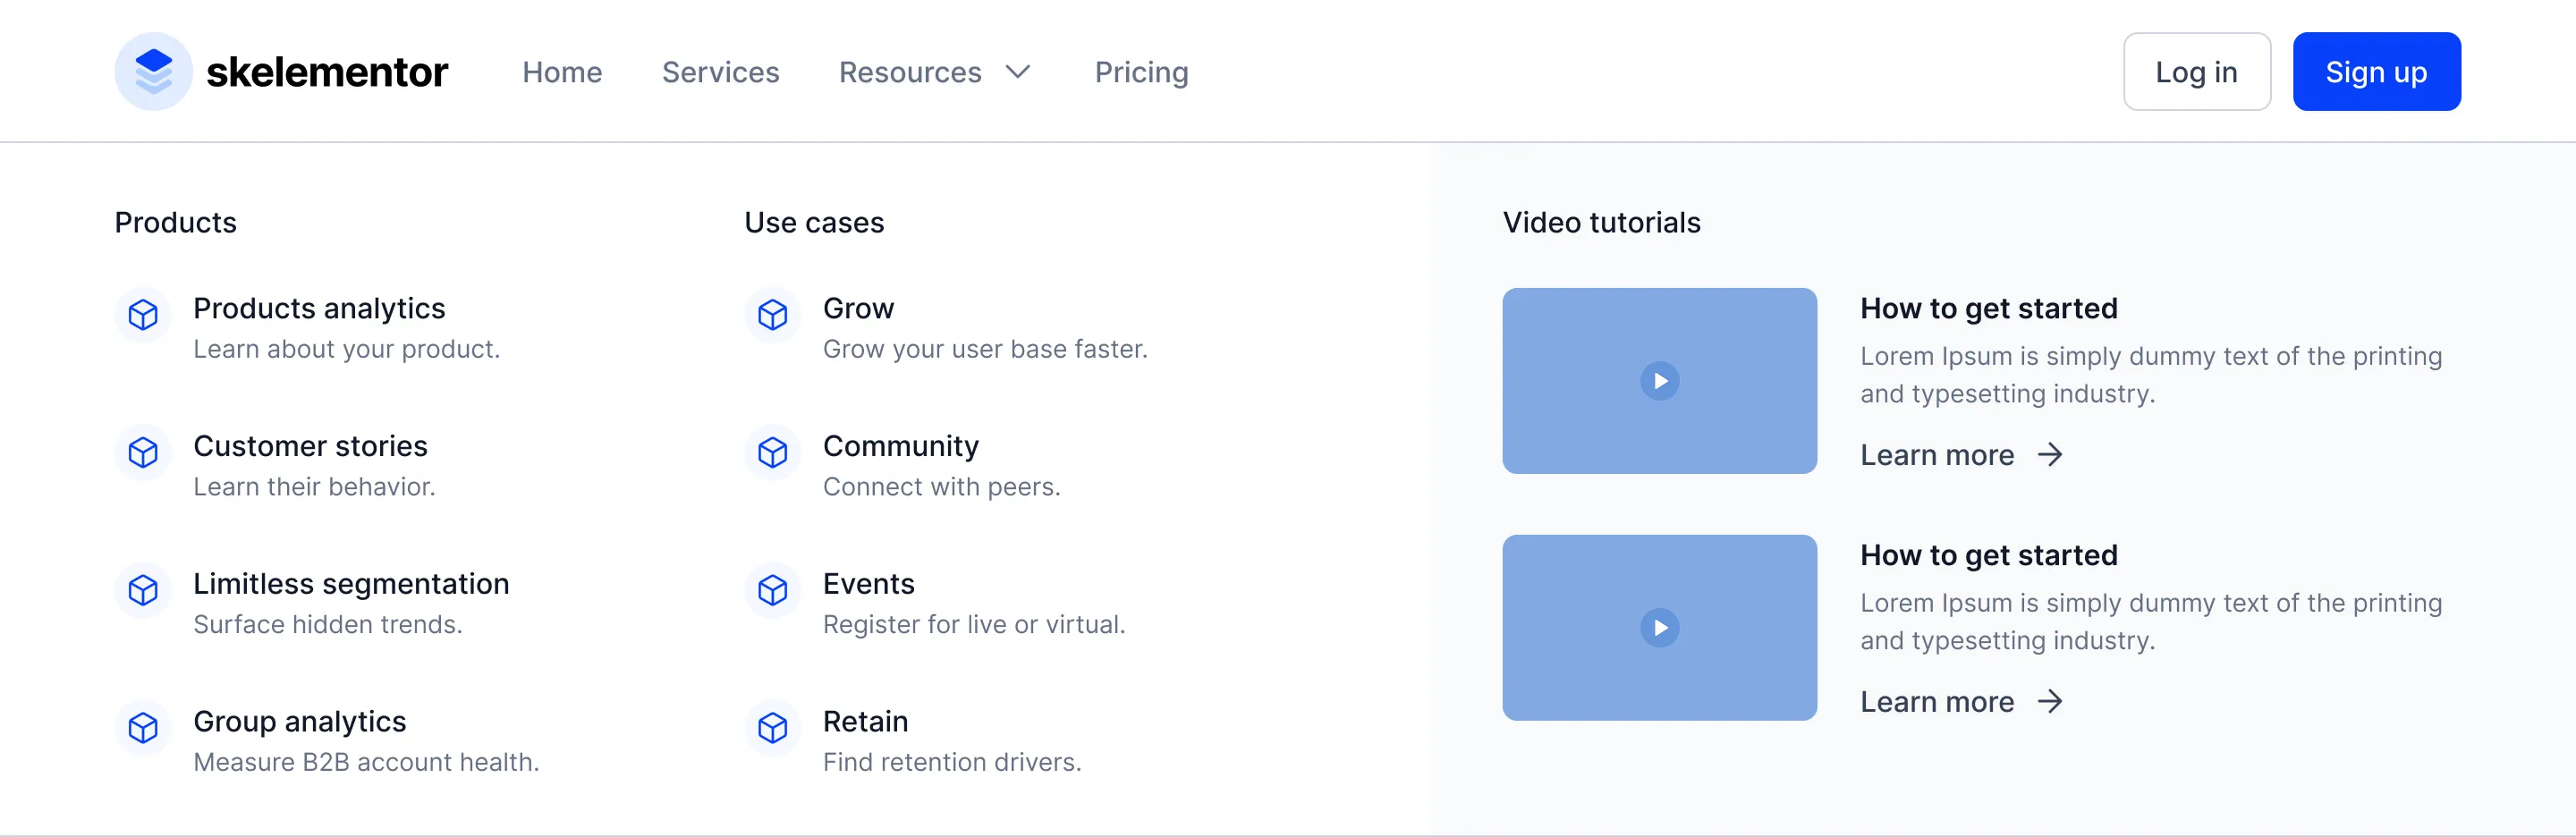This screenshot has height=837, width=2576.
Task: Play the first How to get started video
Action: (x=1659, y=381)
